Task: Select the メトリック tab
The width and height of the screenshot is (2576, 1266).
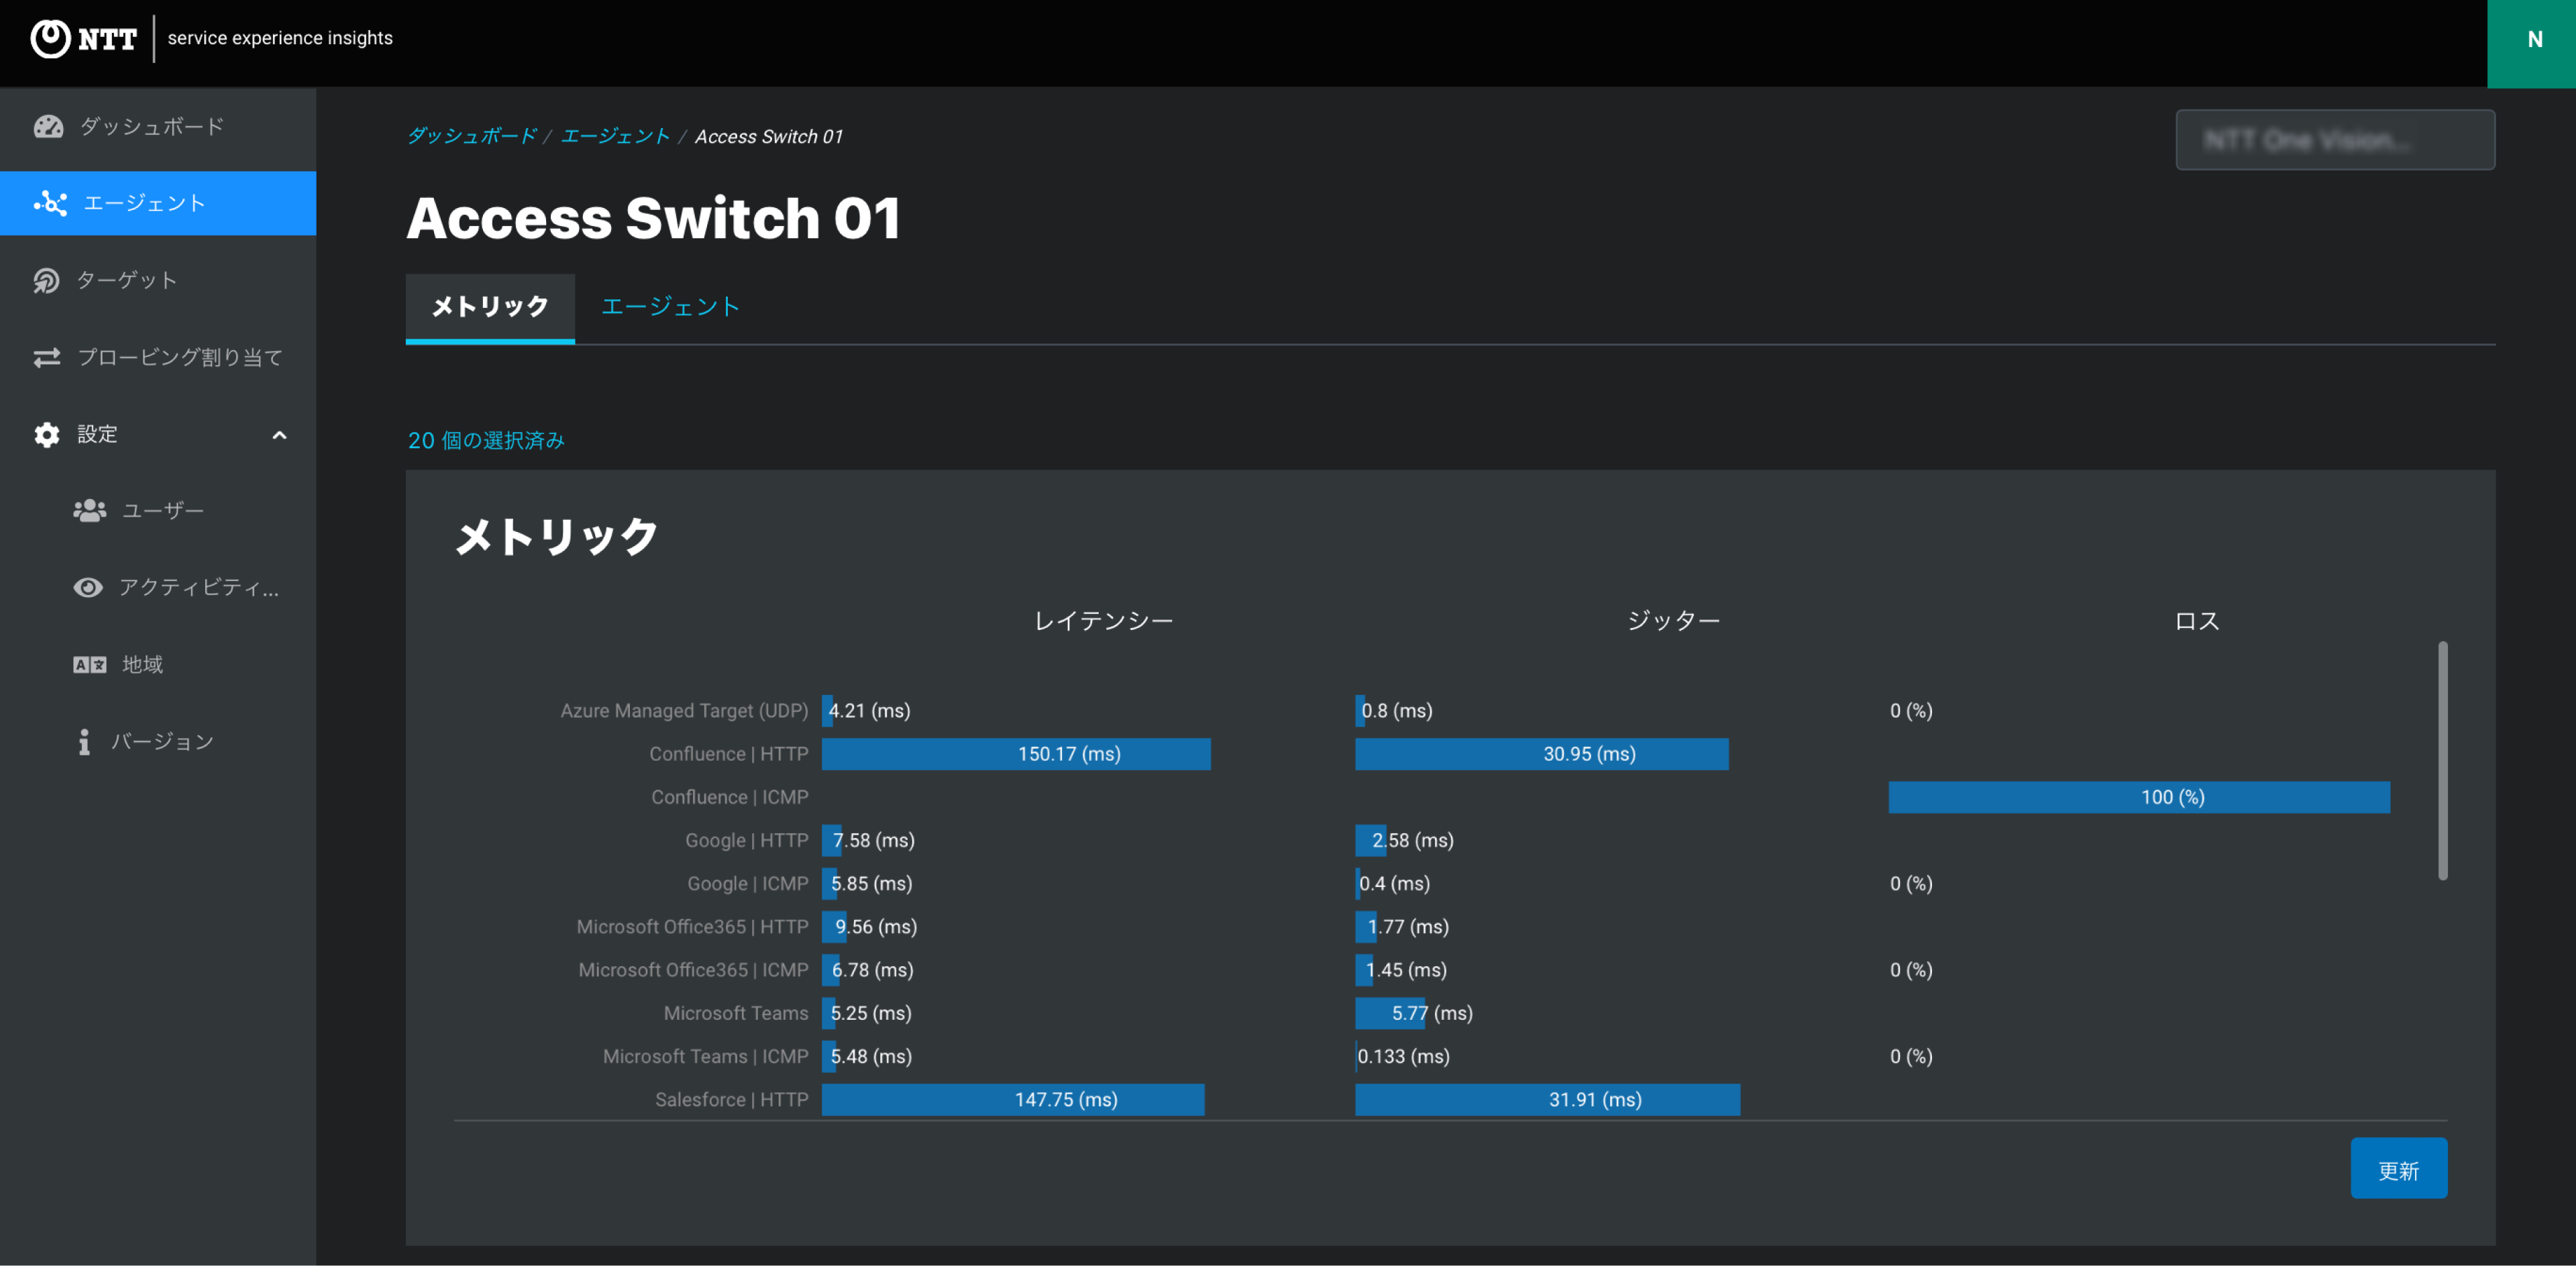Action: [489, 306]
